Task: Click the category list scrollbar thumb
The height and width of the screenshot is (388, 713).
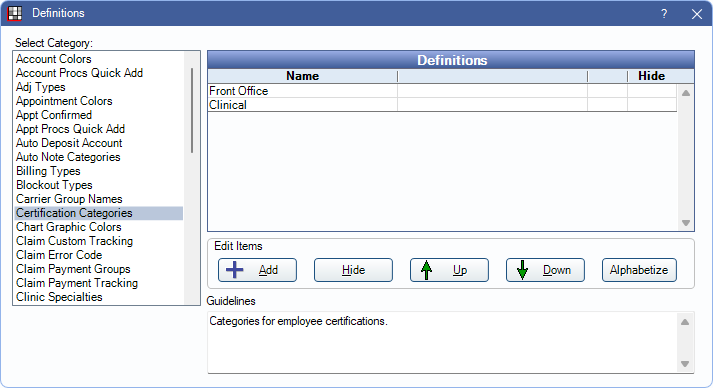Action: [192, 110]
